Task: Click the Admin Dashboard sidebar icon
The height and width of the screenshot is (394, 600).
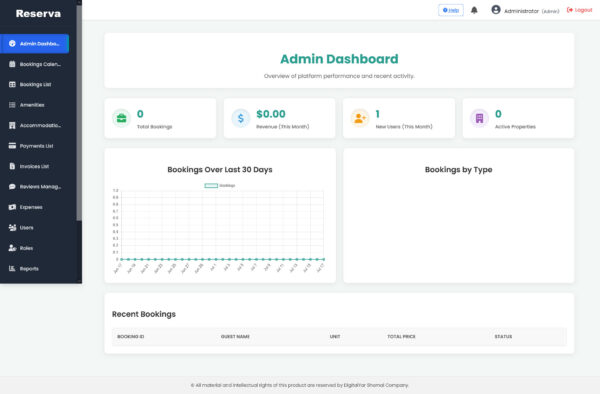Action: pyautogui.click(x=12, y=44)
